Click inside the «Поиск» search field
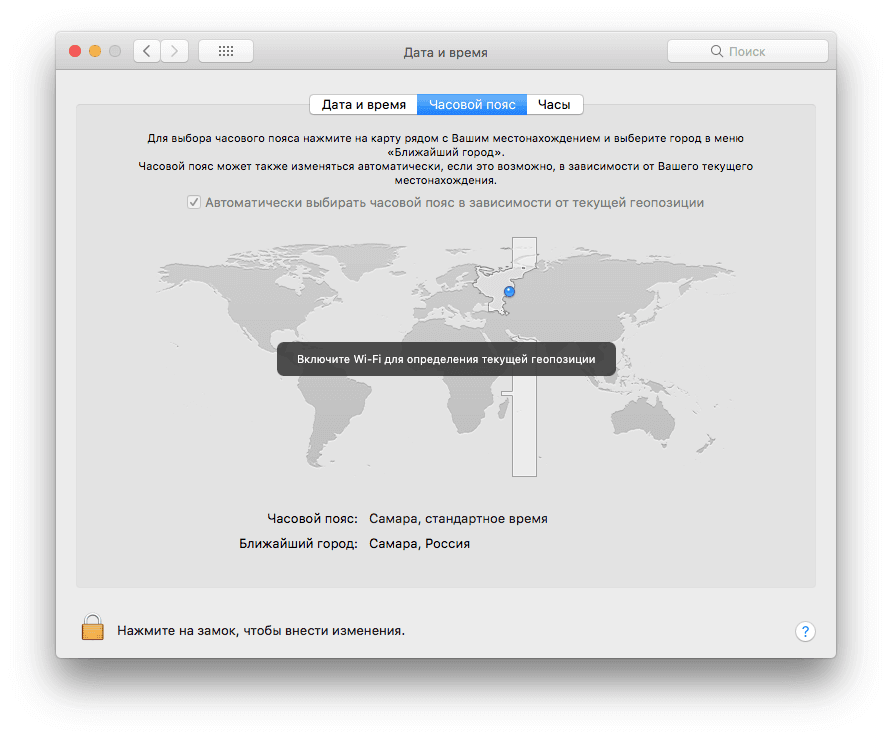The image size is (892, 738). (748, 51)
